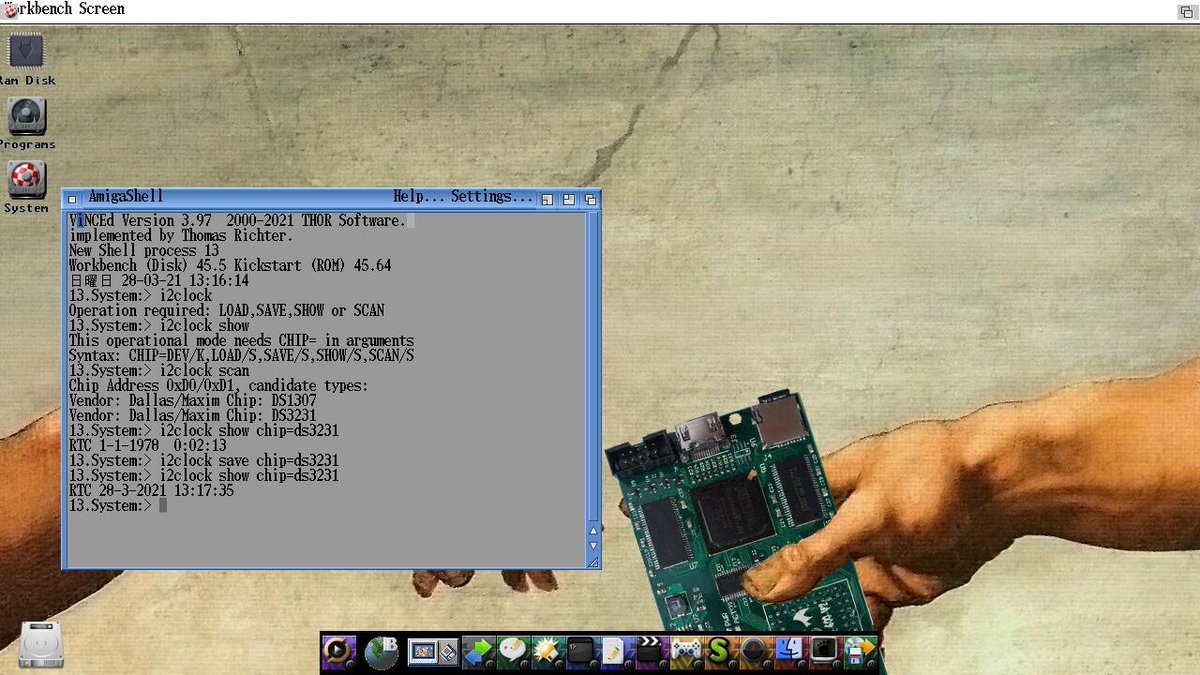Click the shell prompt cursor on last line
The width and height of the screenshot is (1200, 675).
(162, 506)
